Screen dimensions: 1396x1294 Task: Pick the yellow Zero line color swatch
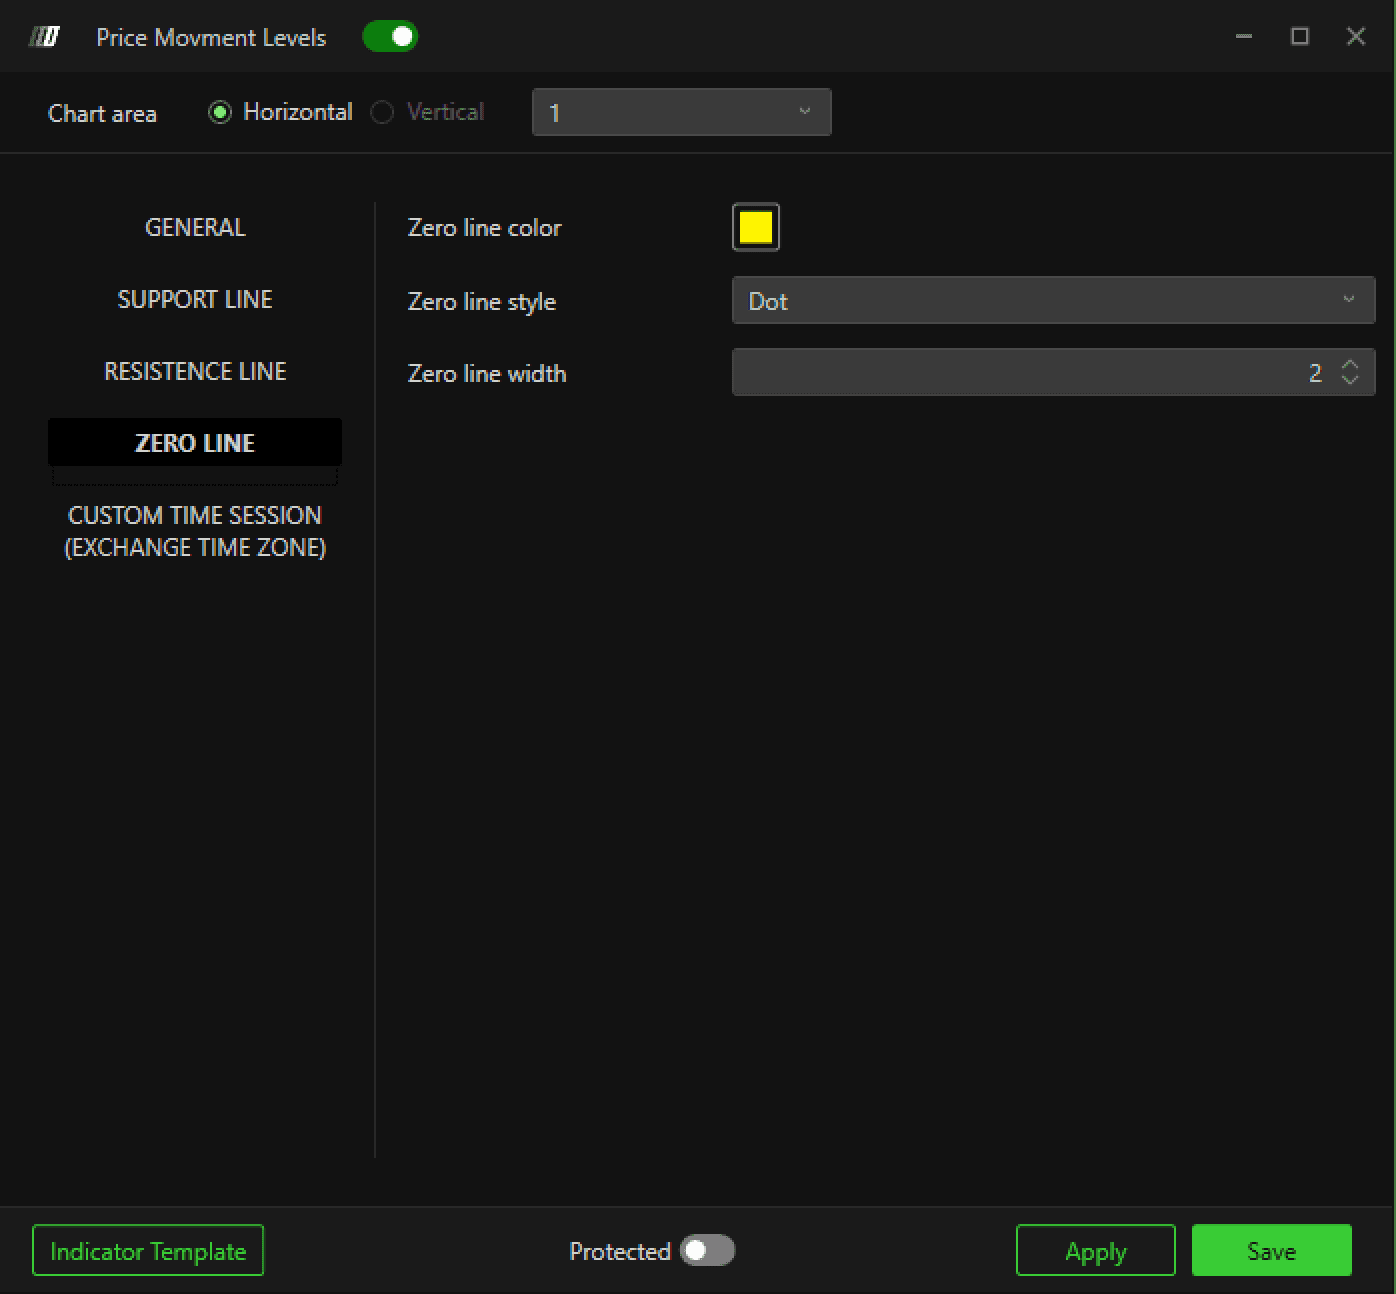click(756, 227)
